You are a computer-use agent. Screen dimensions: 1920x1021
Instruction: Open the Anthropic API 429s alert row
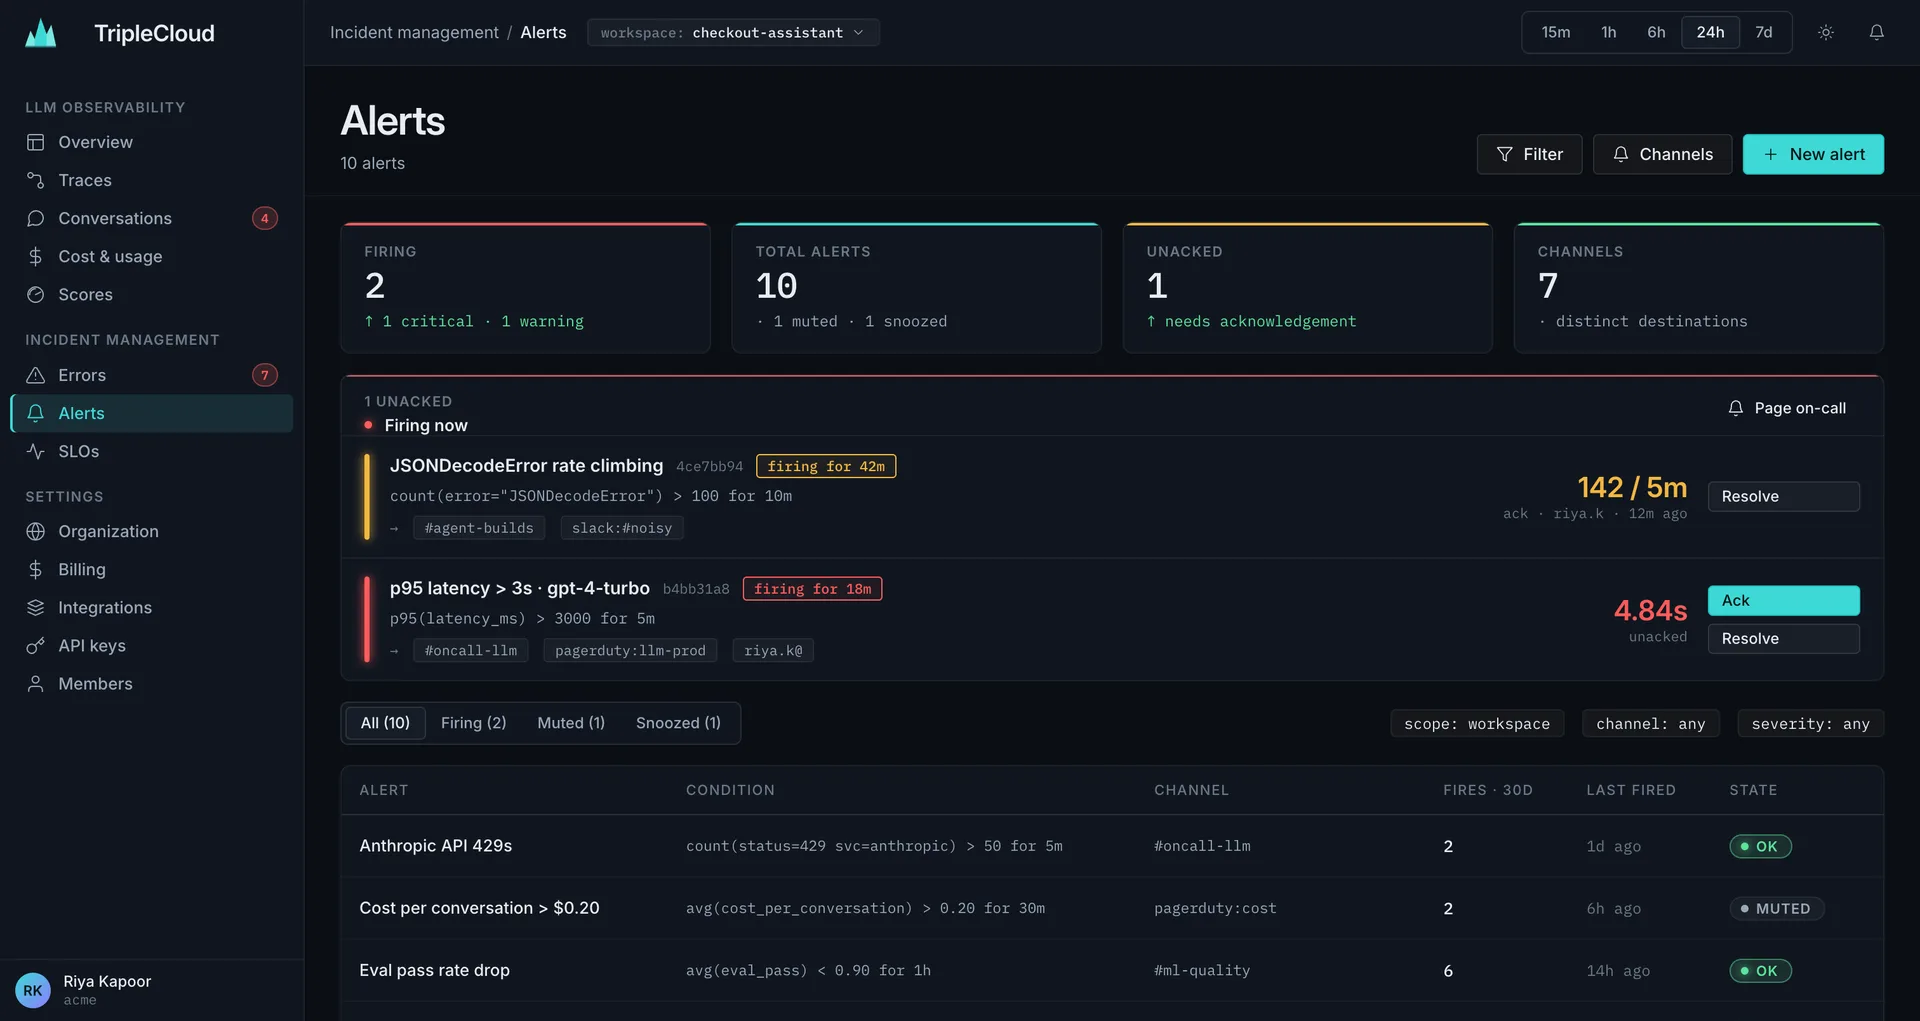coord(1112,846)
